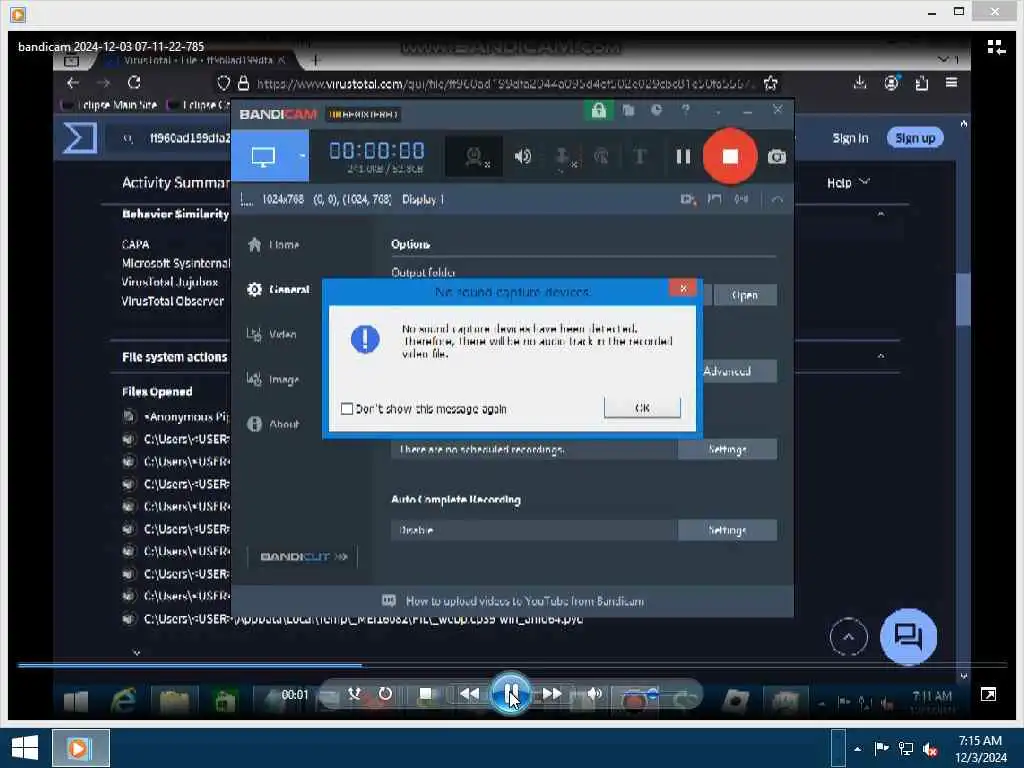Click Bandicam microphone icon

[562, 157]
